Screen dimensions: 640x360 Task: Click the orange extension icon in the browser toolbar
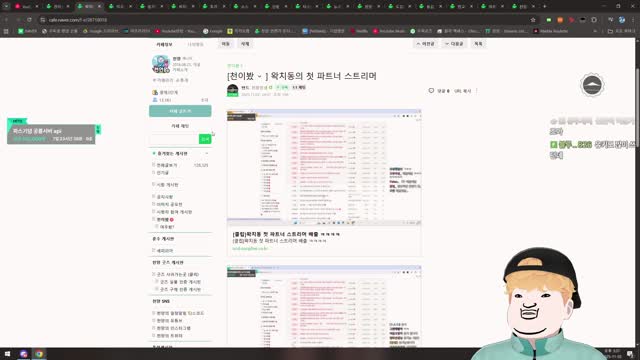pyautogui.click(x=560, y=20)
